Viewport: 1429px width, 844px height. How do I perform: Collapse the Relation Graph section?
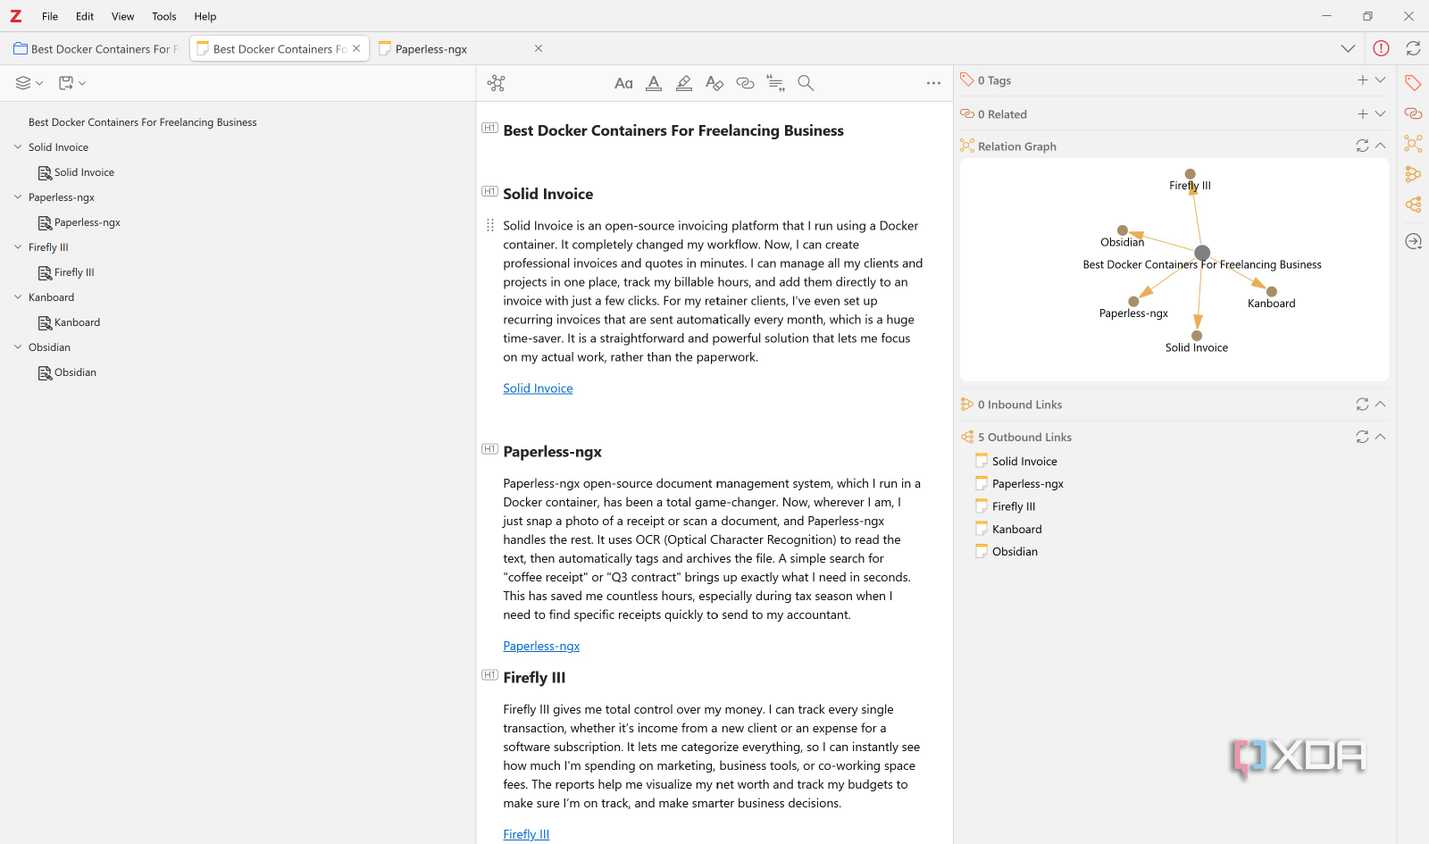click(x=1380, y=146)
